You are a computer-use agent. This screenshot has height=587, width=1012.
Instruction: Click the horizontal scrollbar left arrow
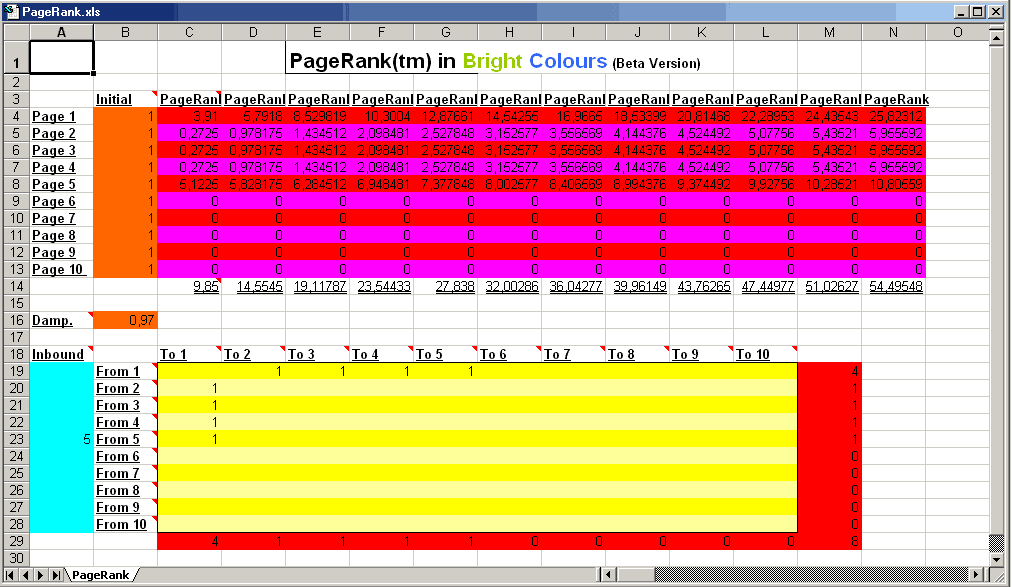[x=608, y=574]
